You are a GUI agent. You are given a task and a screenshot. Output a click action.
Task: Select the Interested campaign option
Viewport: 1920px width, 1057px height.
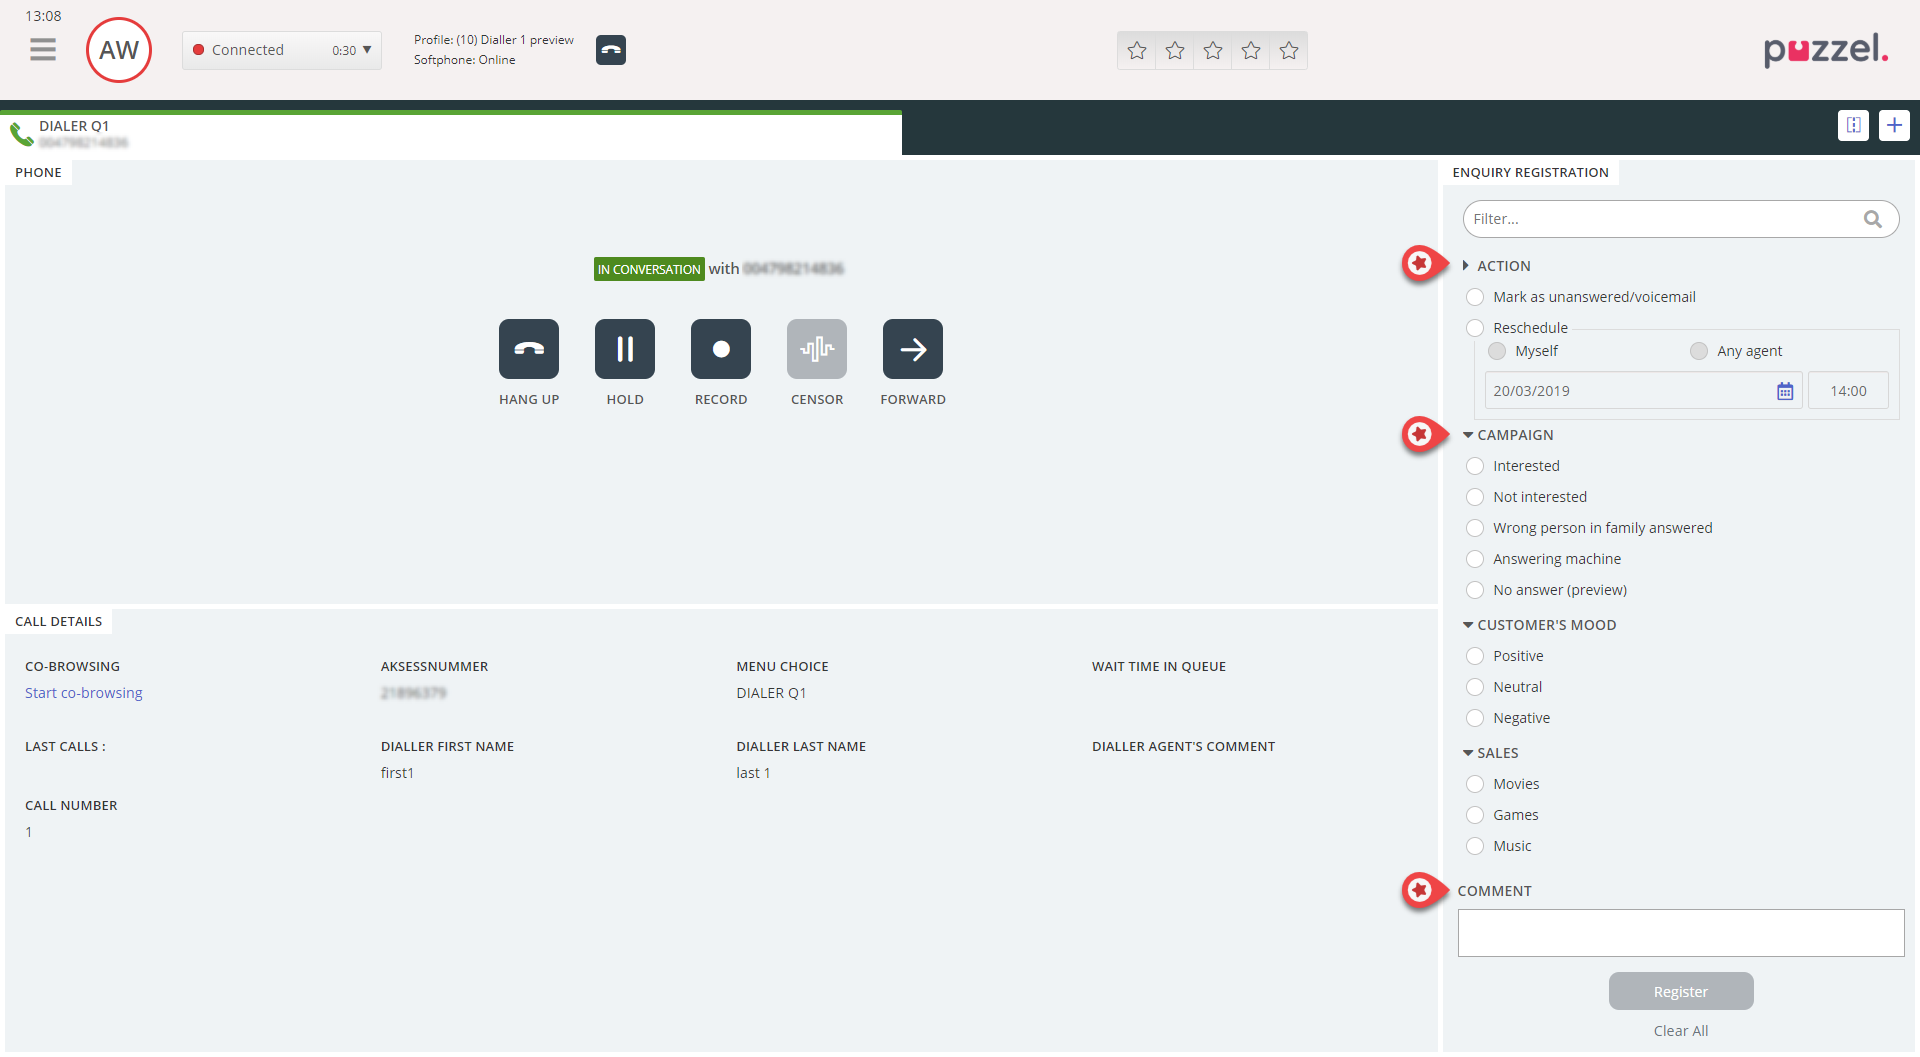pos(1475,466)
